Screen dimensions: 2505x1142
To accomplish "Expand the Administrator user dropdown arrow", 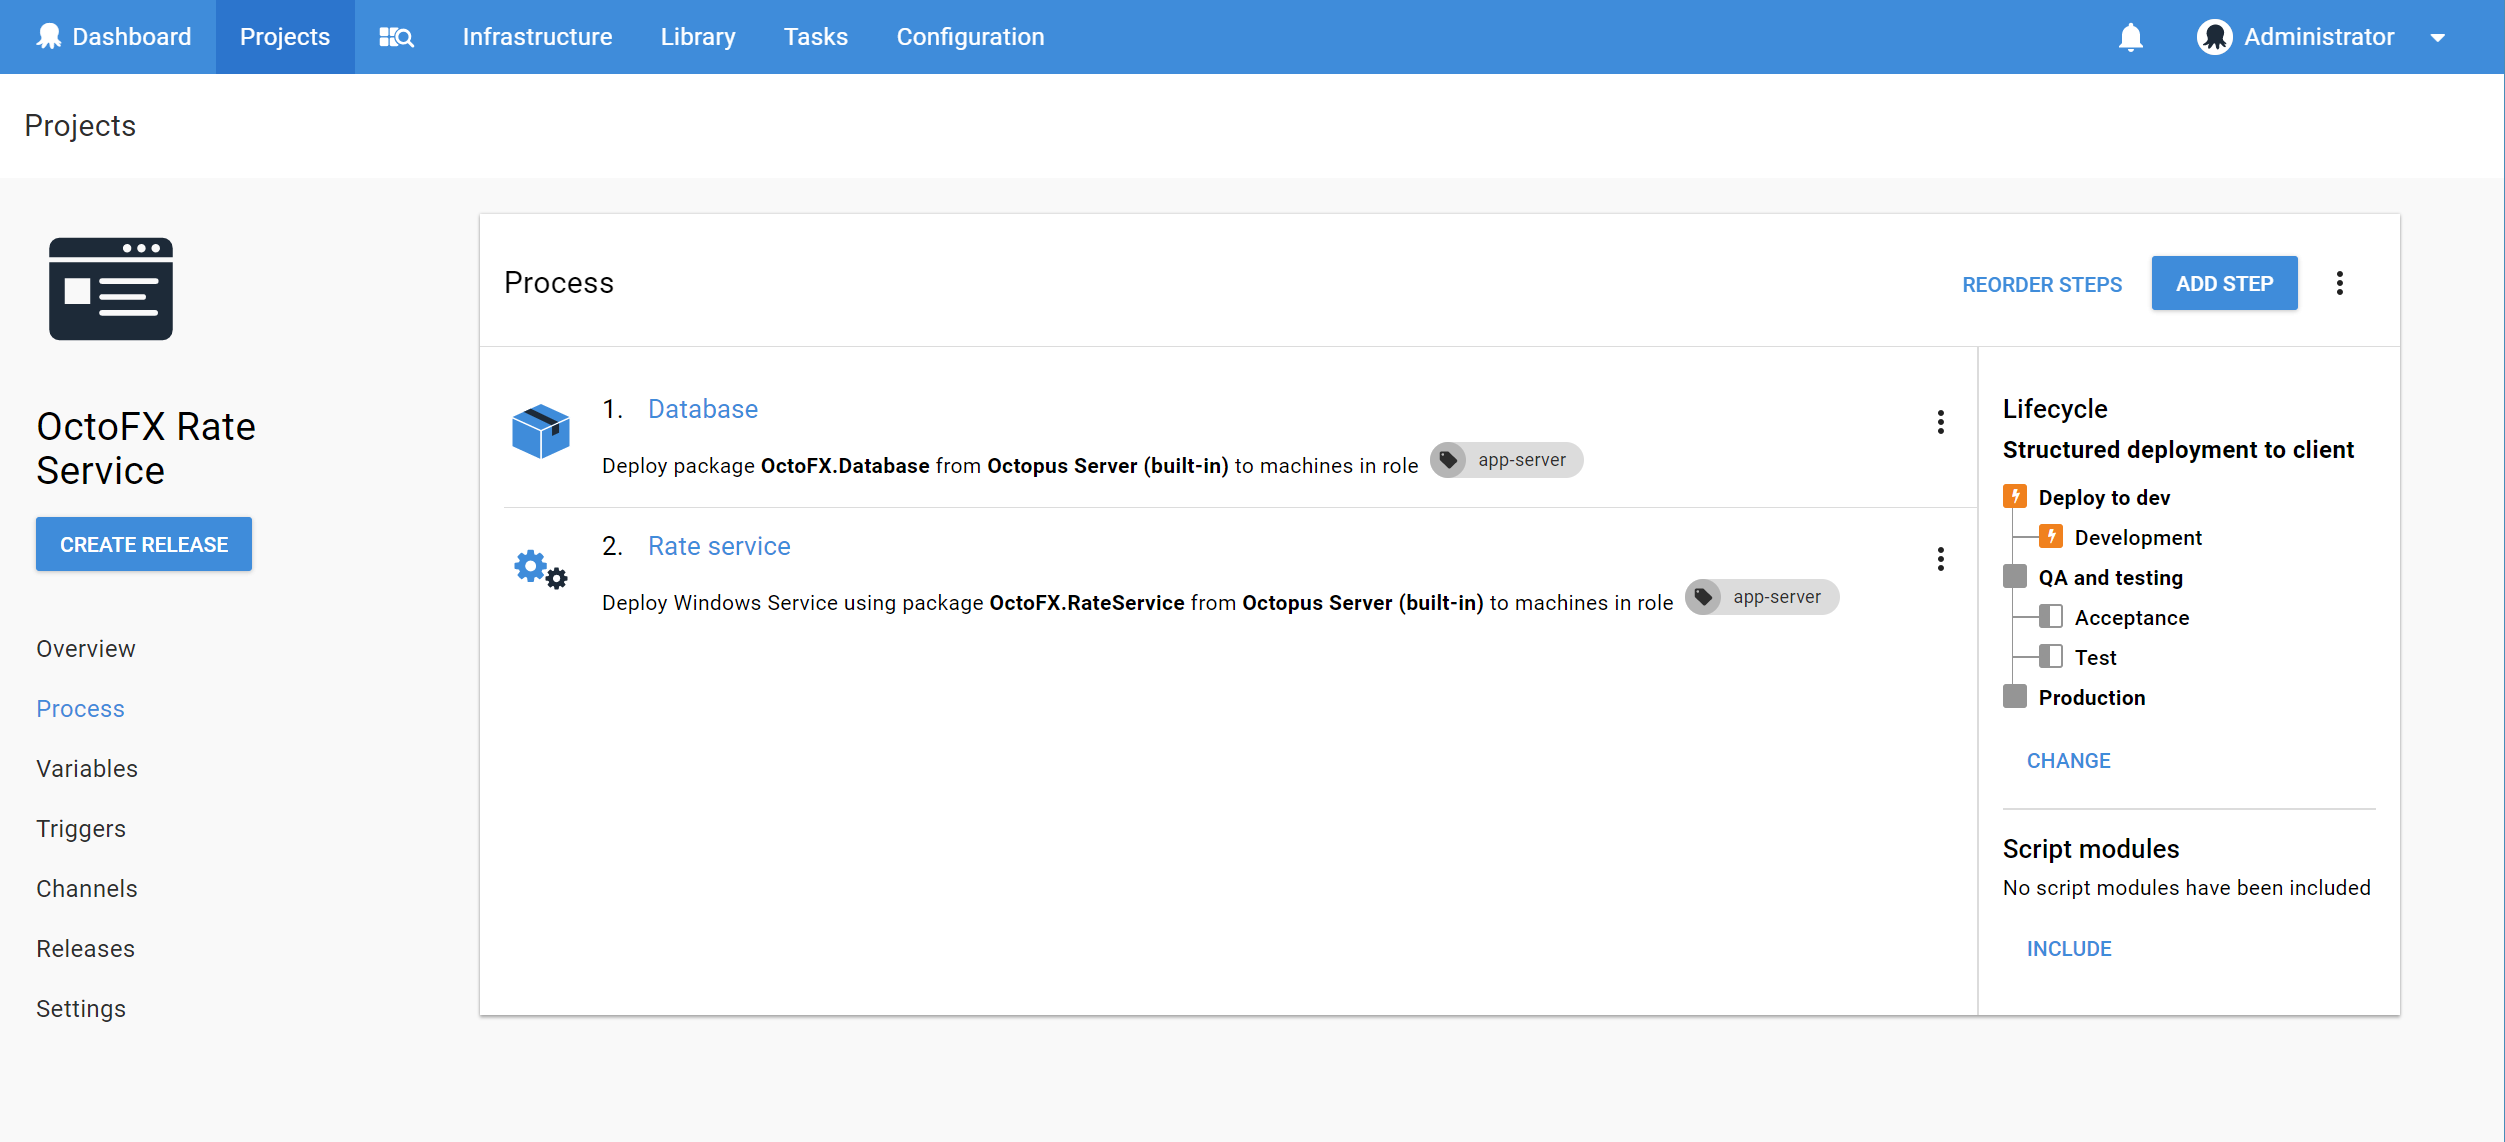I will (x=2437, y=38).
